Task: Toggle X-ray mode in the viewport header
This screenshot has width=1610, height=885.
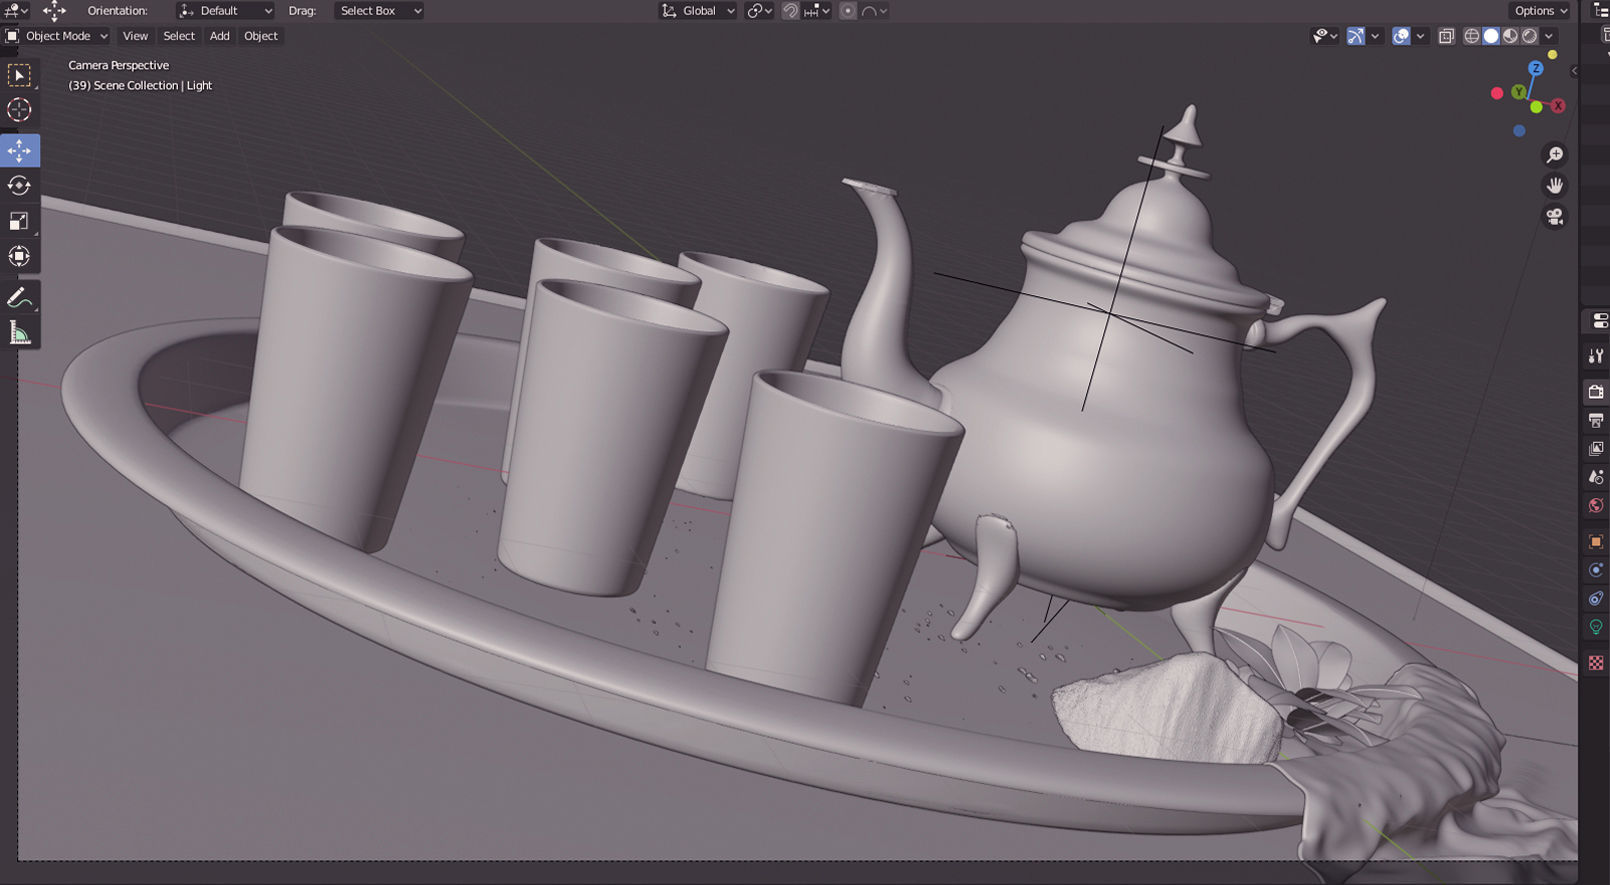Action: click(1446, 36)
